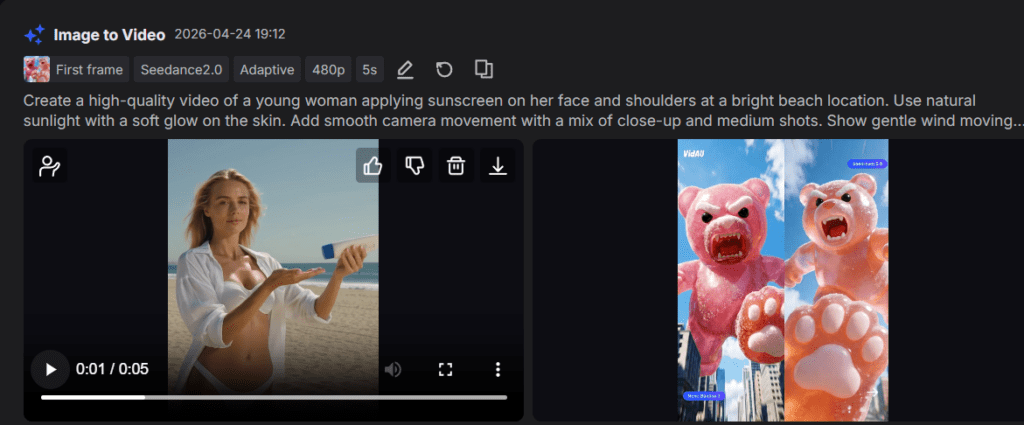Select the First frame tag
1024x425 pixels.
76,70
